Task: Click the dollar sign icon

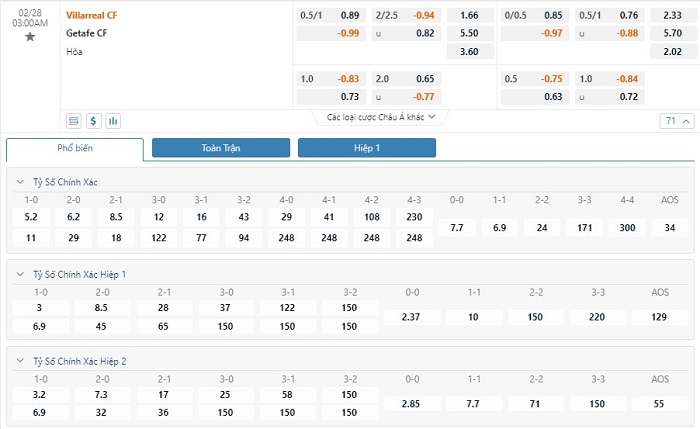Action: (93, 121)
